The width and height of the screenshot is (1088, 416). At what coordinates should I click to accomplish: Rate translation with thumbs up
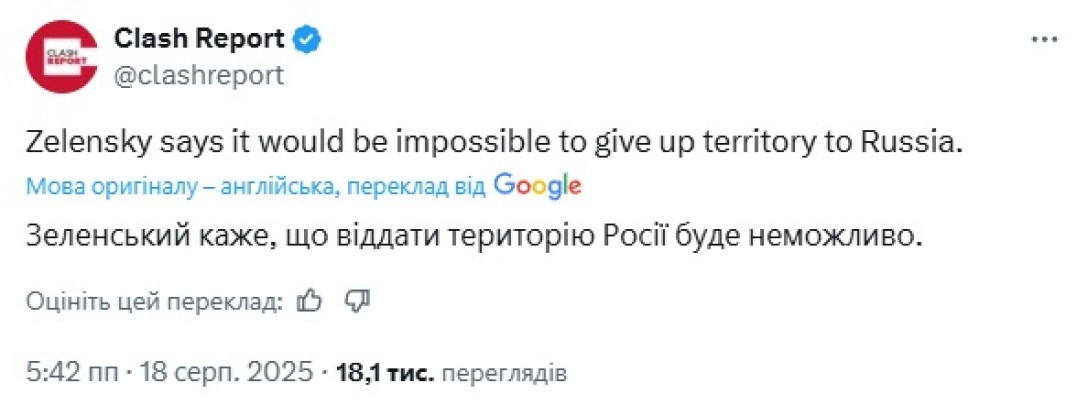coord(310,301)
